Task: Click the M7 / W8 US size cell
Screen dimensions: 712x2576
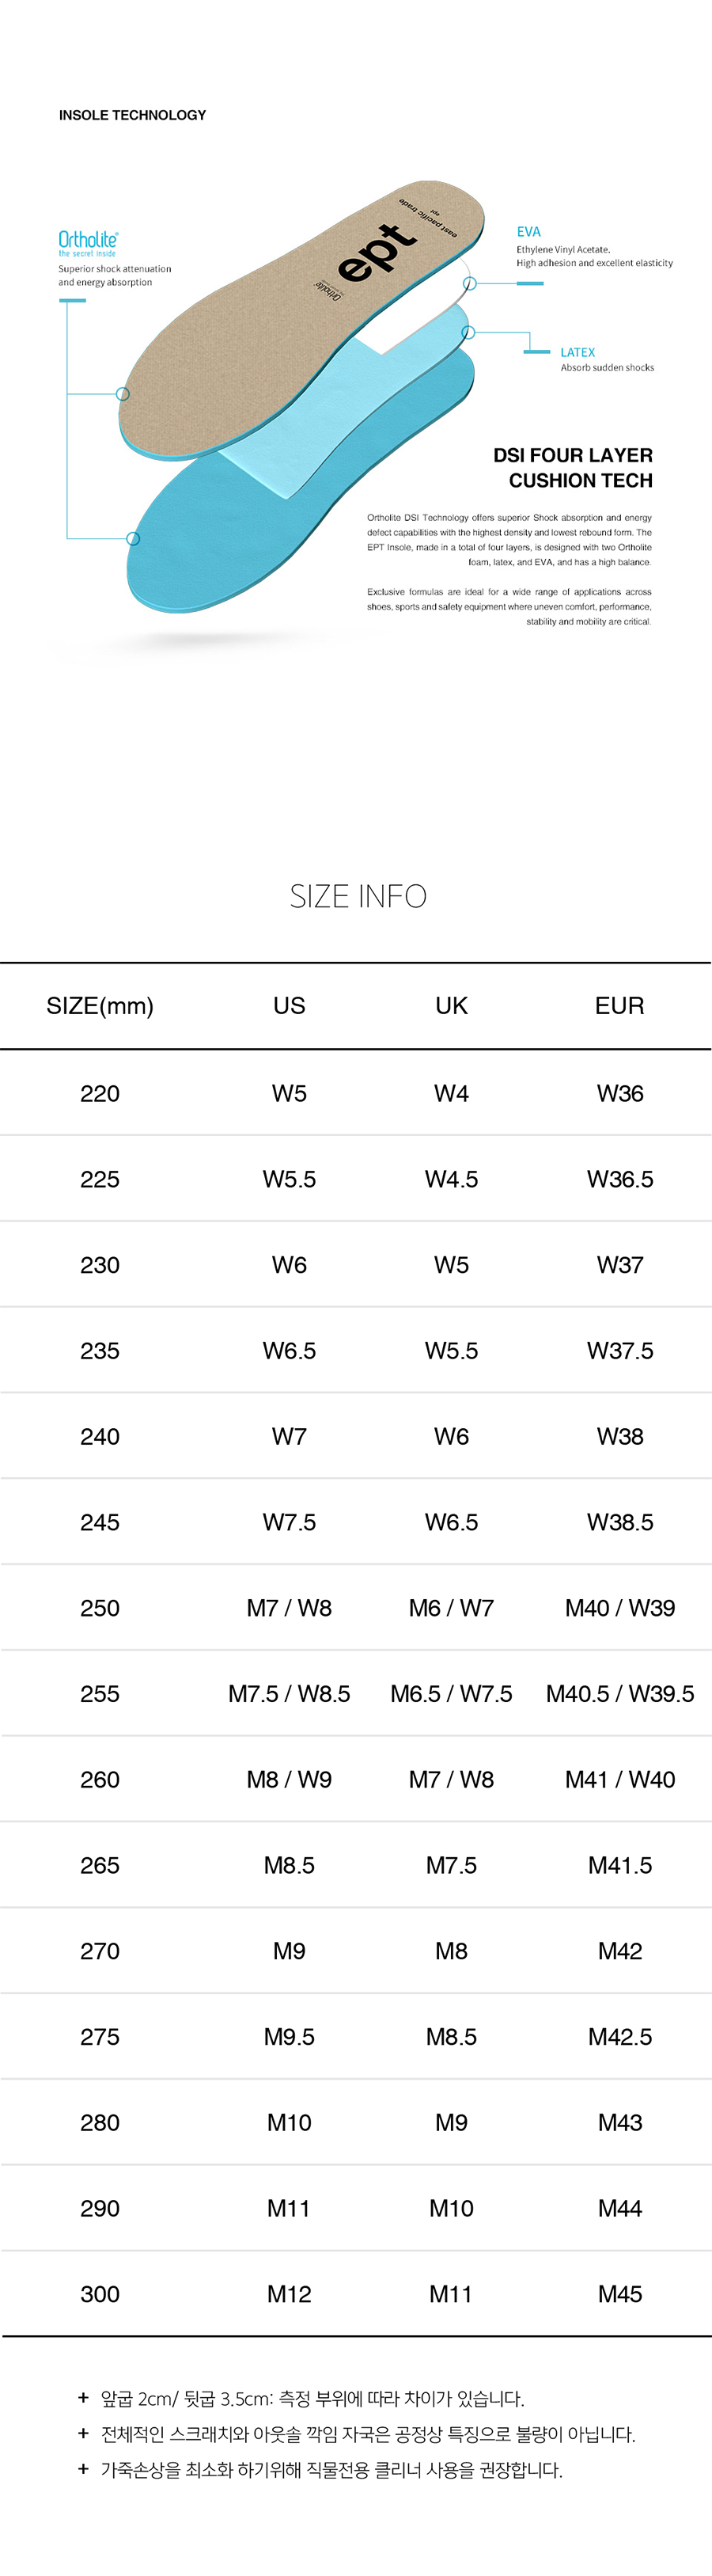Action: point(289,1608)
